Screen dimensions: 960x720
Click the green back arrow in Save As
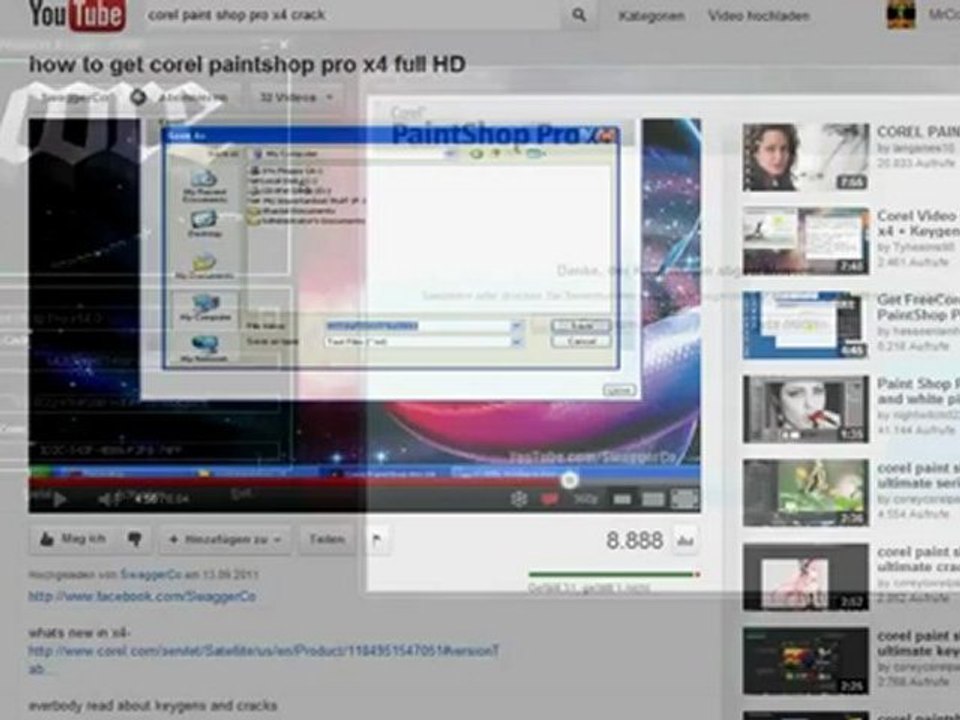[x=476, y=153]
